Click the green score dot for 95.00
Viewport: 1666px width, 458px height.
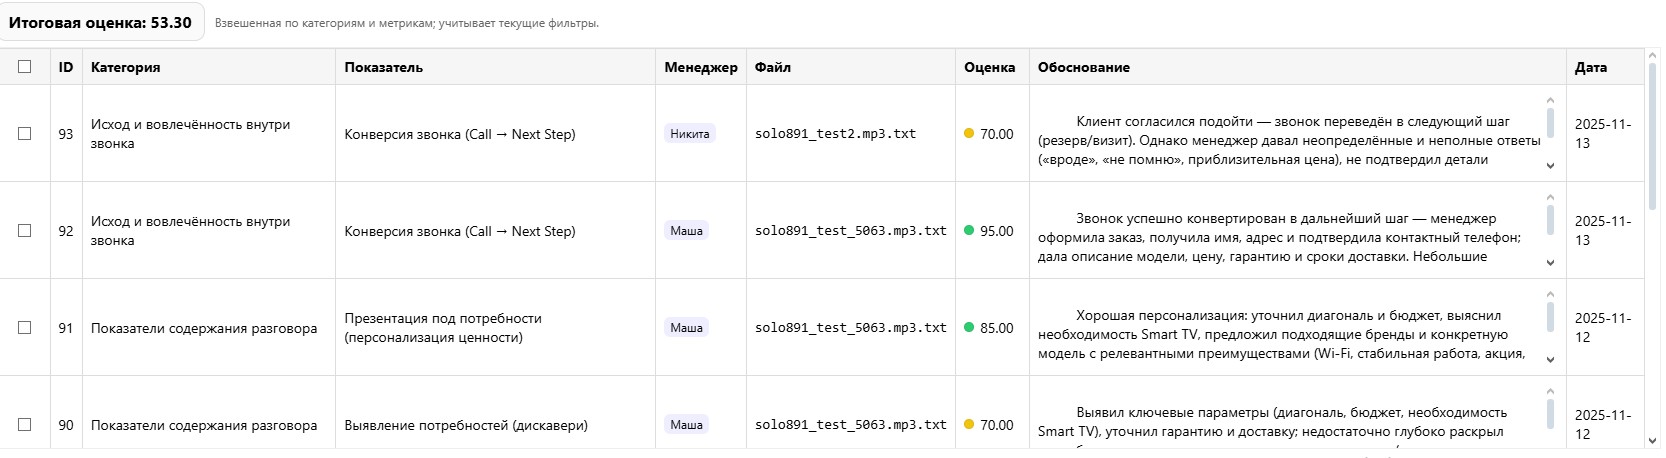969,231
